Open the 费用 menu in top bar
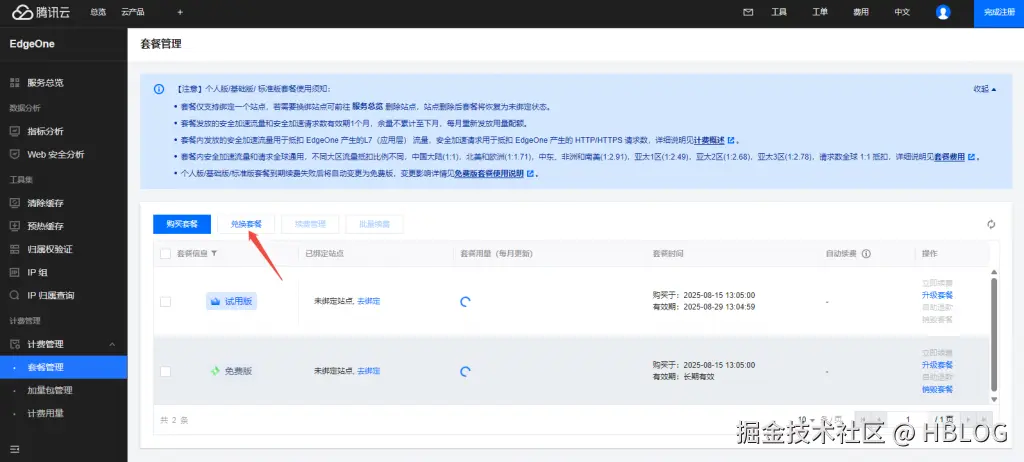The width and height of the screenshot is (1024, 462). point(861,12)
